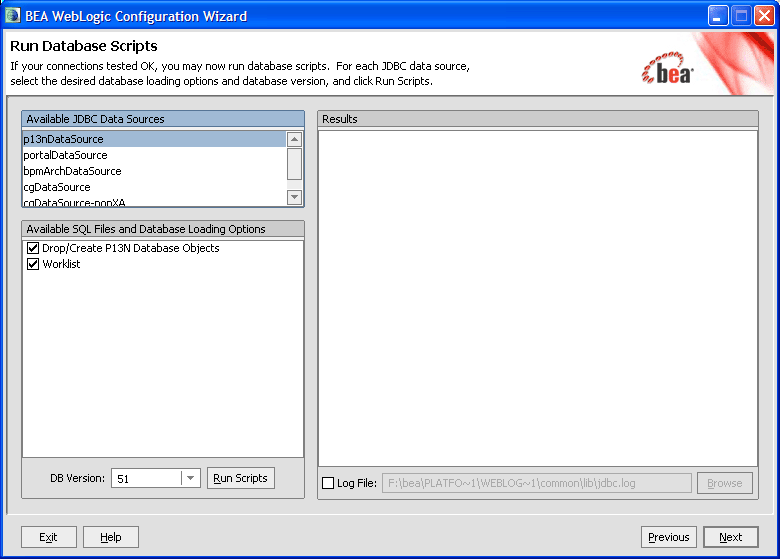780x559 pixels.
Task: Click the Run Scripts button
Action: click(x=241, y=478)
